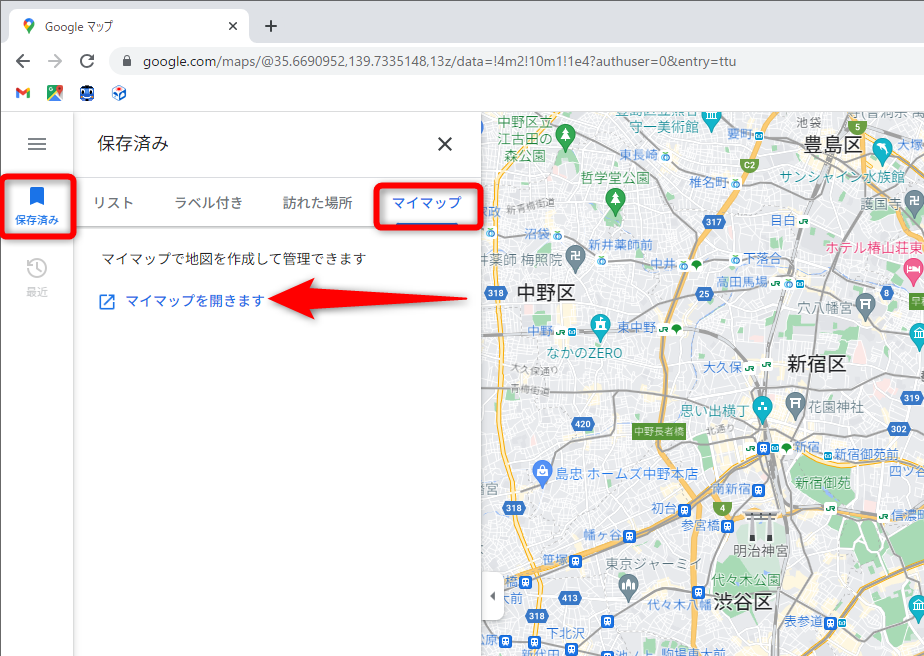This screenshot has width=924, height=656.
Task: Open the main menu hamburger icon
Action: 37,144
